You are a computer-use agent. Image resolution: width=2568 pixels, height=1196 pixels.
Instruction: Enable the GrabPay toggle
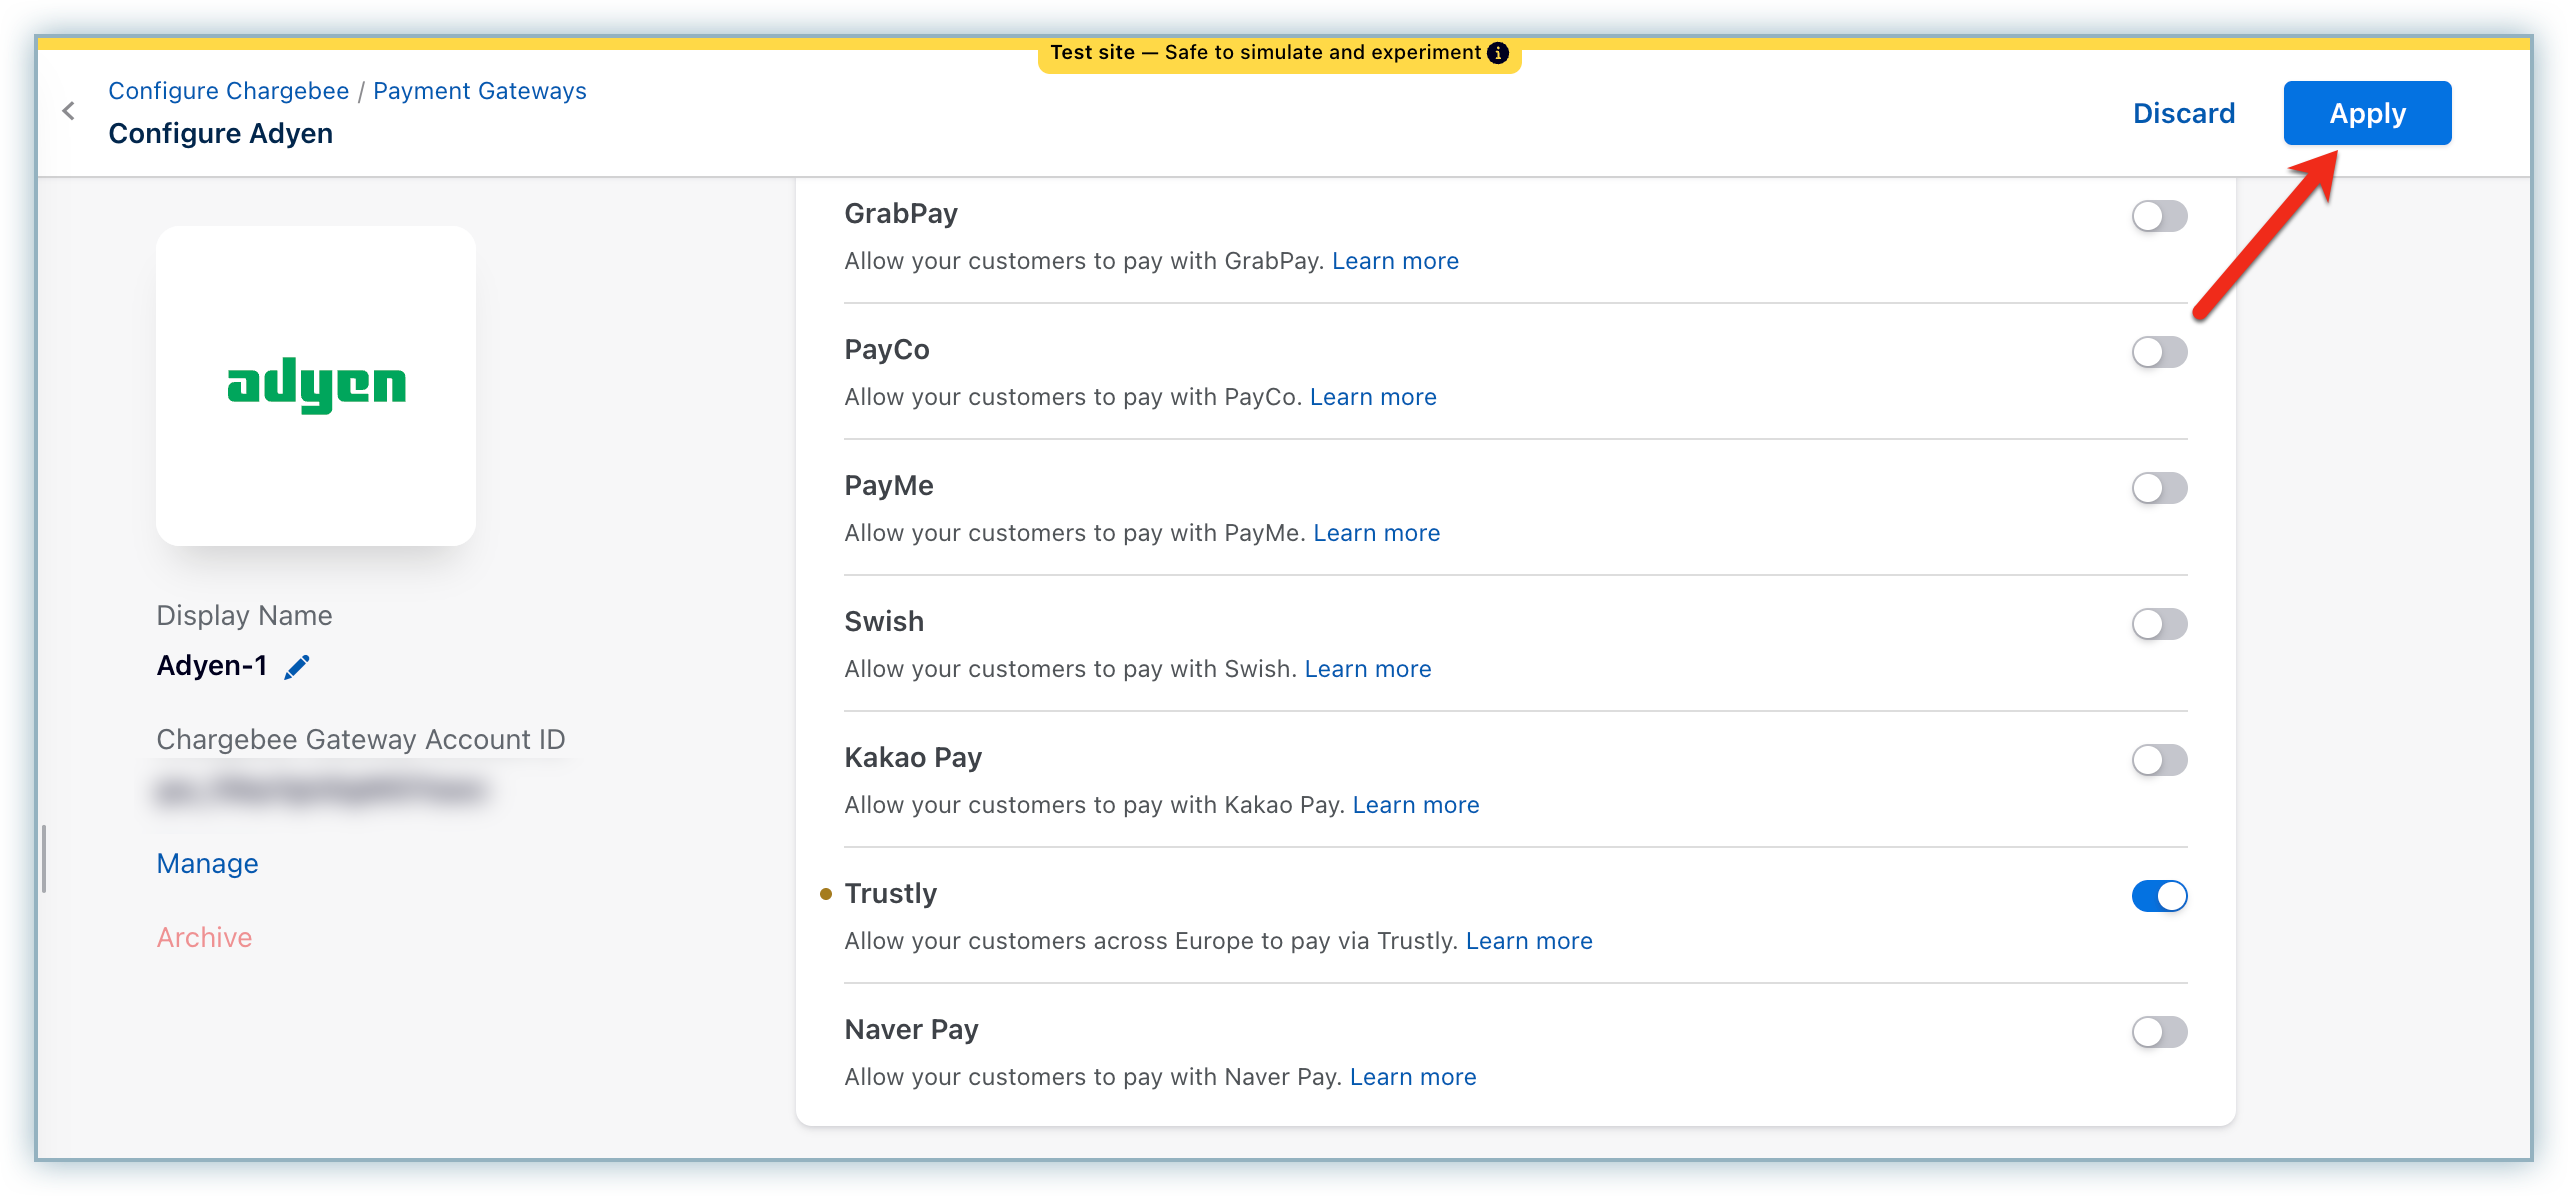pos(2159,216)
